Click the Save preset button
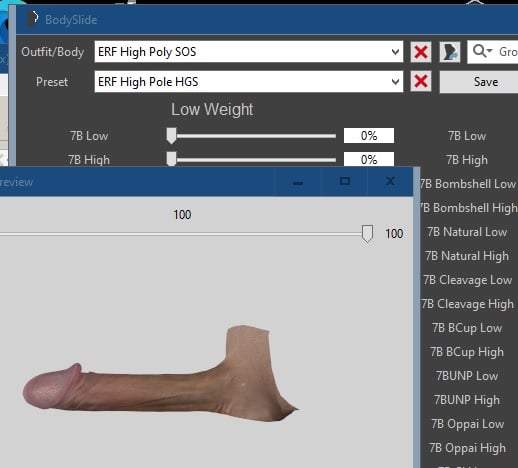 [x=479, y=82]
